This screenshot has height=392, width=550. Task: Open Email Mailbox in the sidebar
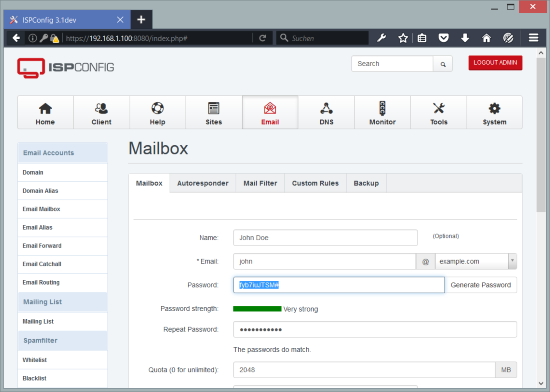62,209
